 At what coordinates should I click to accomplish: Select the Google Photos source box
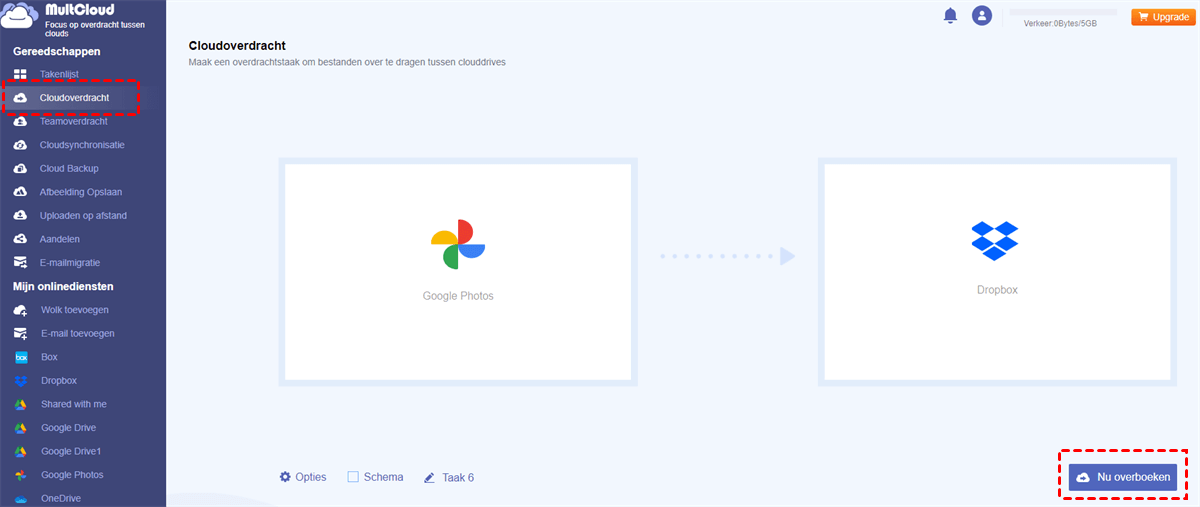click(458, 272)
